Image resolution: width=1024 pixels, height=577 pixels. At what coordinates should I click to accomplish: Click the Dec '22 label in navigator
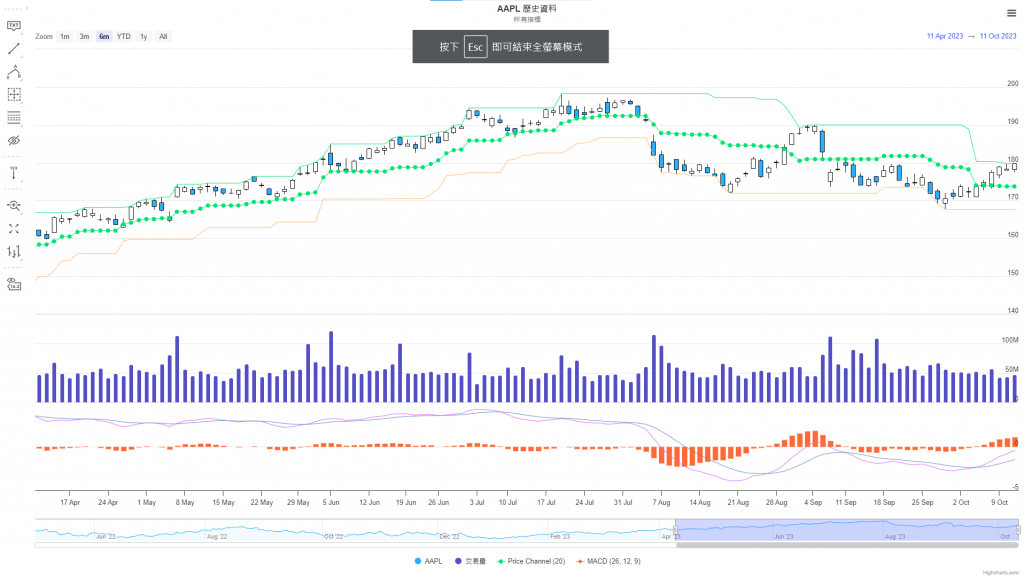tap(449, 537)
